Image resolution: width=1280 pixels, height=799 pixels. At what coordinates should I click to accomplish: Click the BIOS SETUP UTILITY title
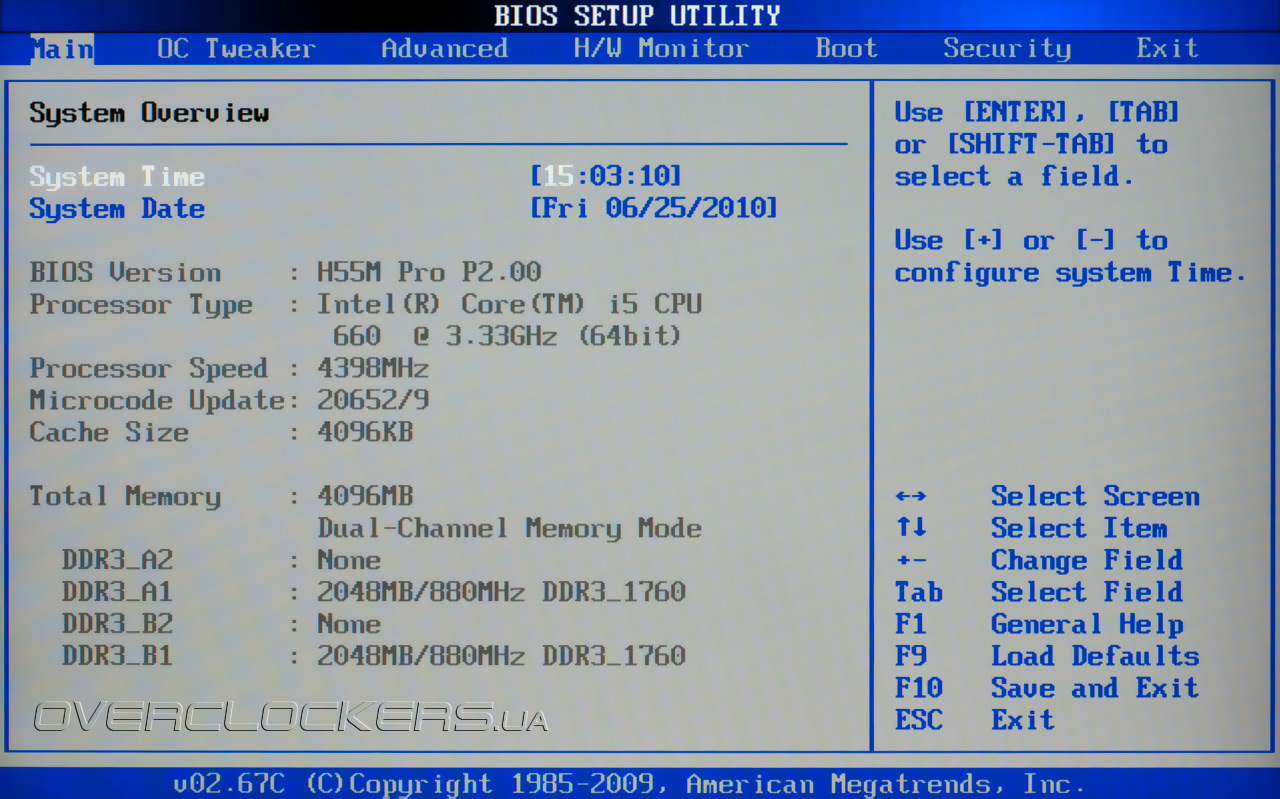click(637, 16)
